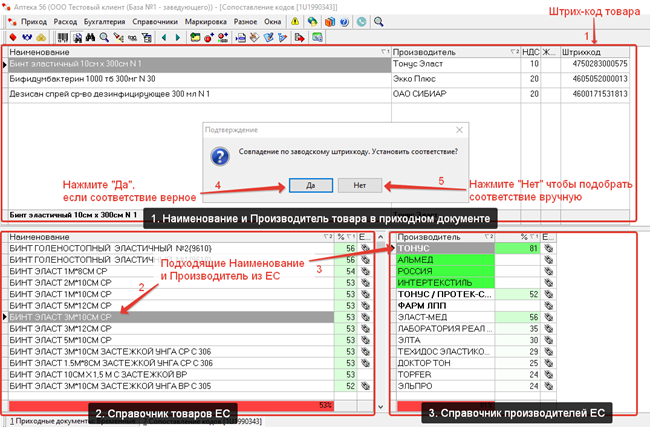The height and width of the screenshot is (427, 650).
Task: Open the Расход menu
Action: pos(65,22)
